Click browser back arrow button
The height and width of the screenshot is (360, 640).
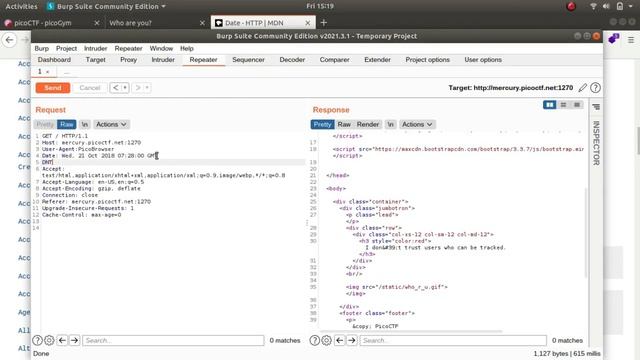click(9, 40)
